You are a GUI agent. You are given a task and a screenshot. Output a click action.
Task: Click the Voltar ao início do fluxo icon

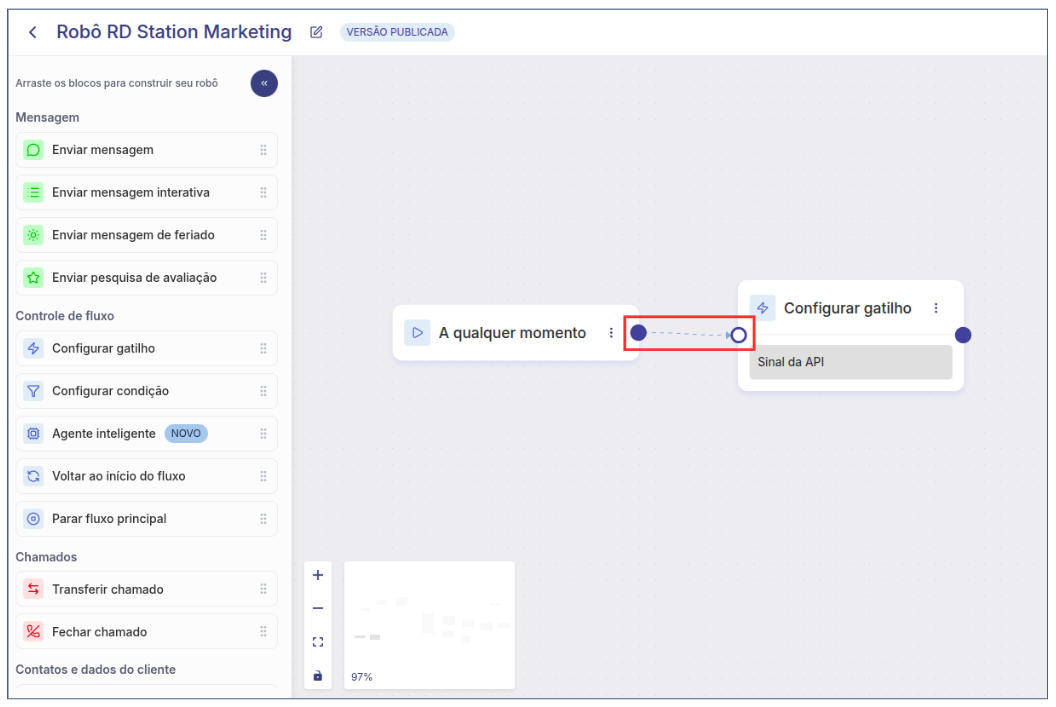point(33,476)
